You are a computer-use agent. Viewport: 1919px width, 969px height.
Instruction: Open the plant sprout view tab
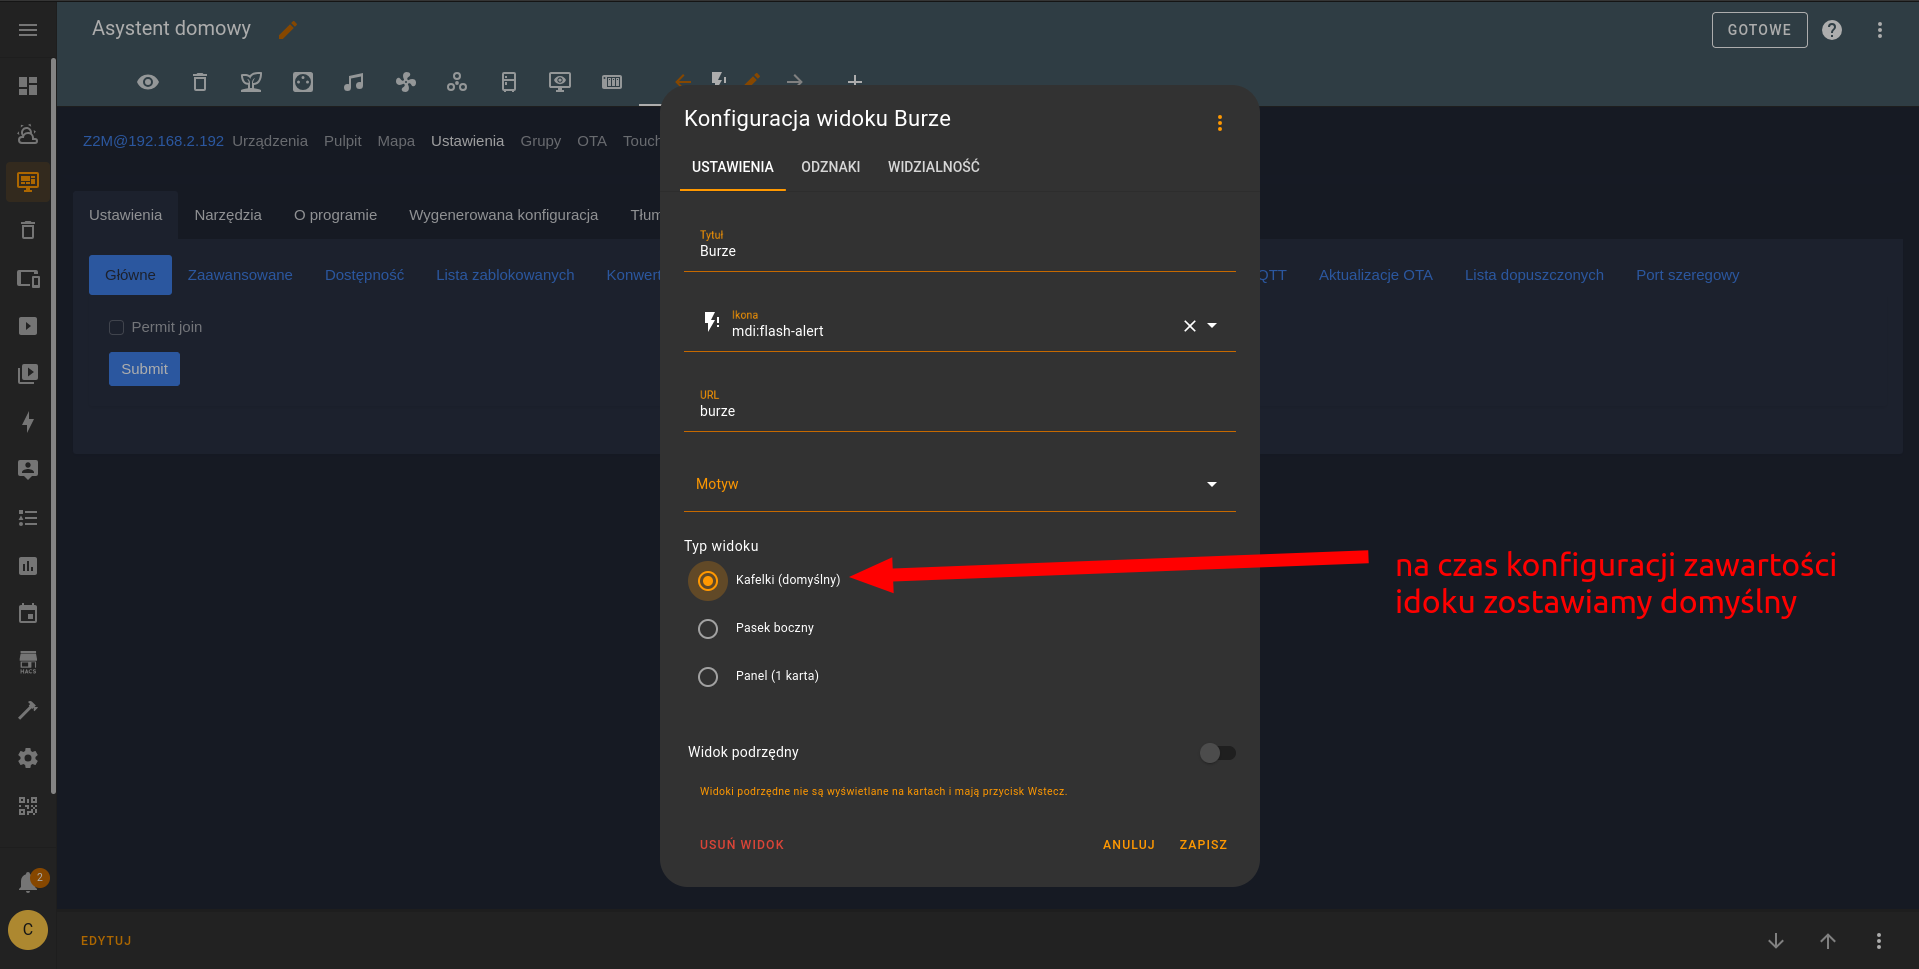pos(251,82)
